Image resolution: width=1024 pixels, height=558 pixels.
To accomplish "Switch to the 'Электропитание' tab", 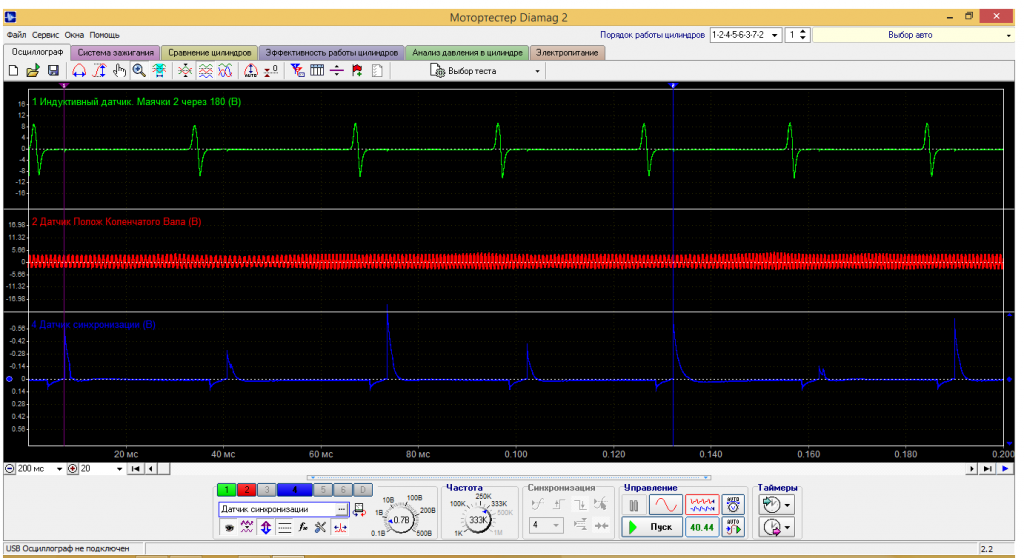I will [567, 52].
